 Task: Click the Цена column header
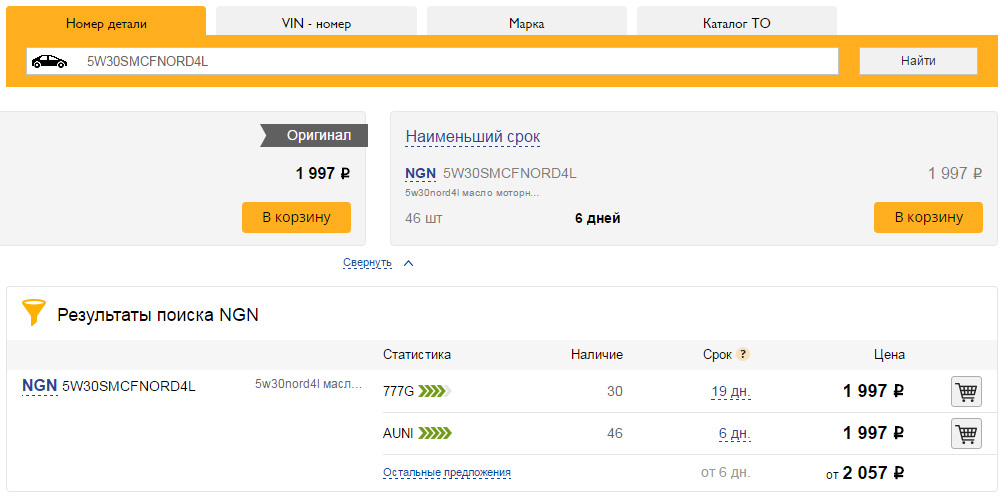pos(889,354)
